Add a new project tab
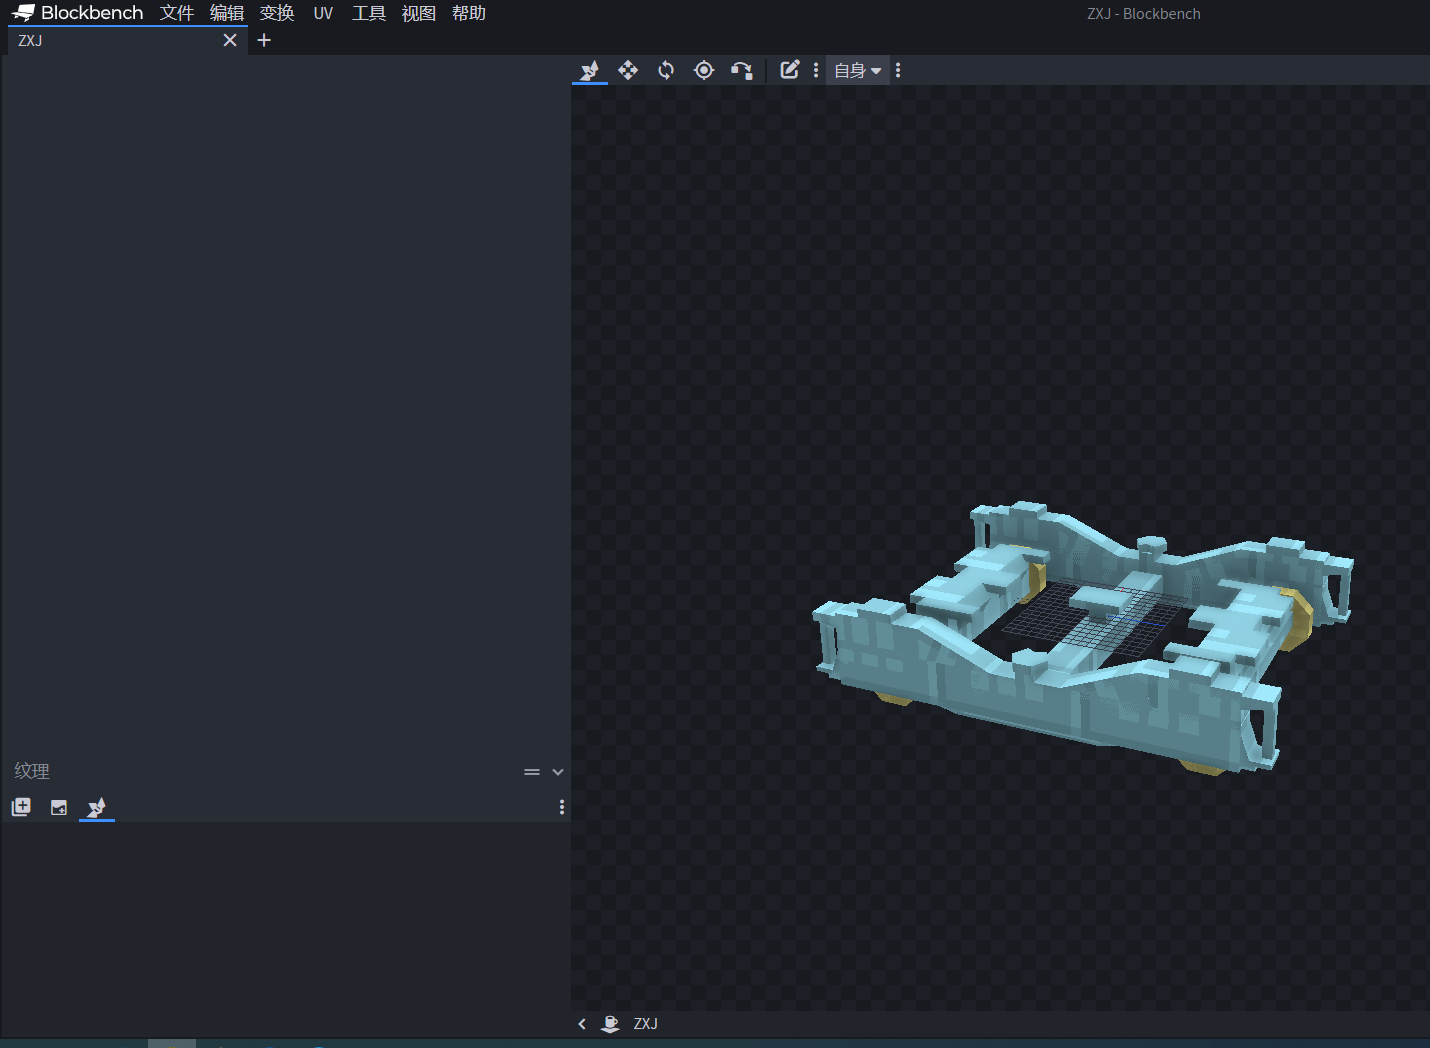This screenshot has height=1048, width=1430. click(264, 40)
